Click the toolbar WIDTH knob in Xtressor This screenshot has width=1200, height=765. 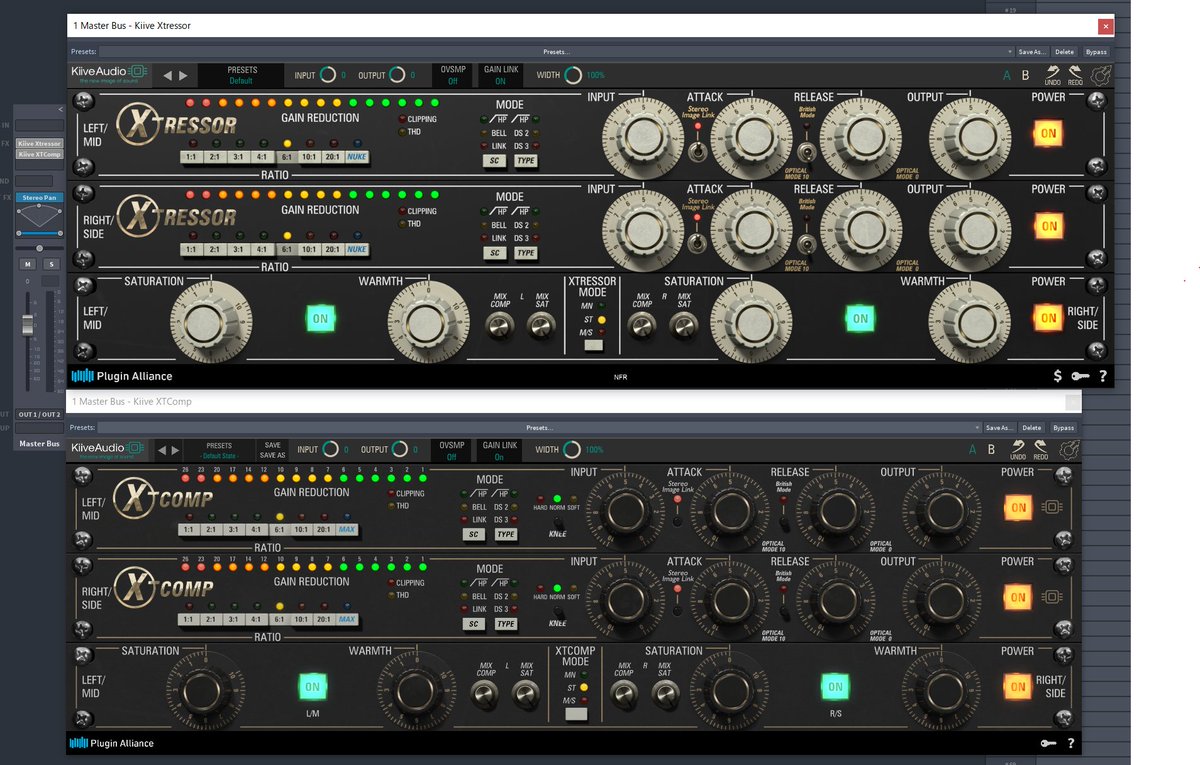[x=573, y=75]
